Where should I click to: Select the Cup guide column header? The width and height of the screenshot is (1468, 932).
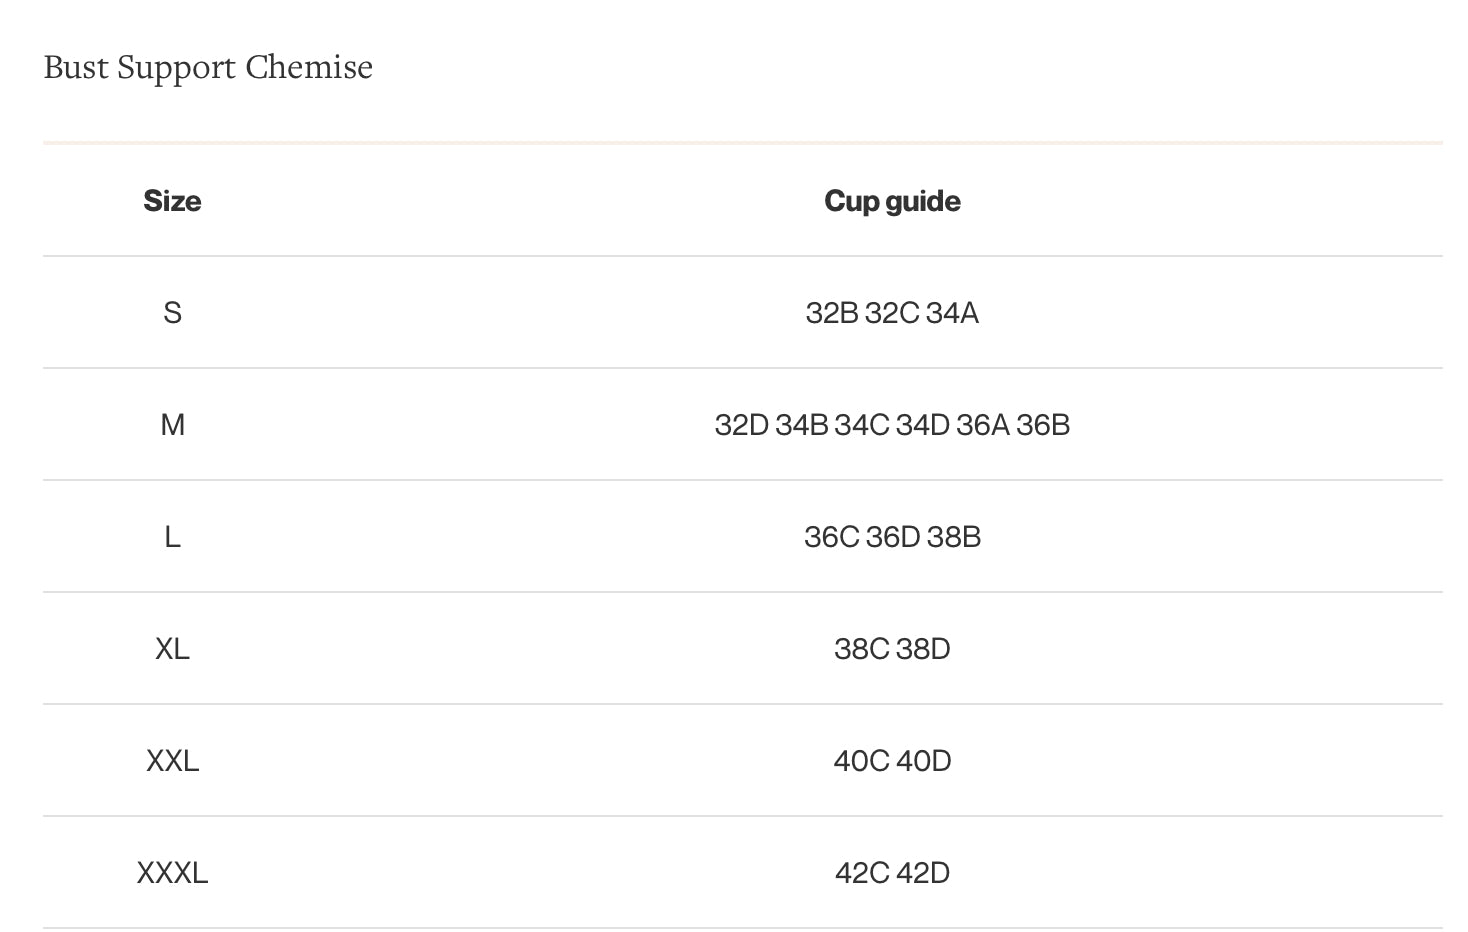pyautogui.click(x=892, y=201)
